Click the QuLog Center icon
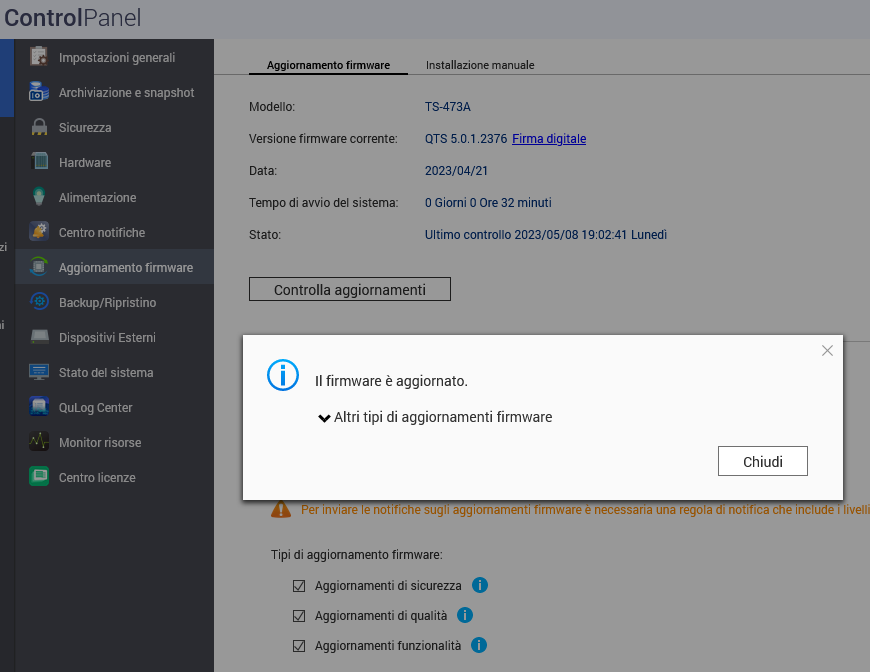The height and width of the screenshot is (672, 870). coord(39,407)
